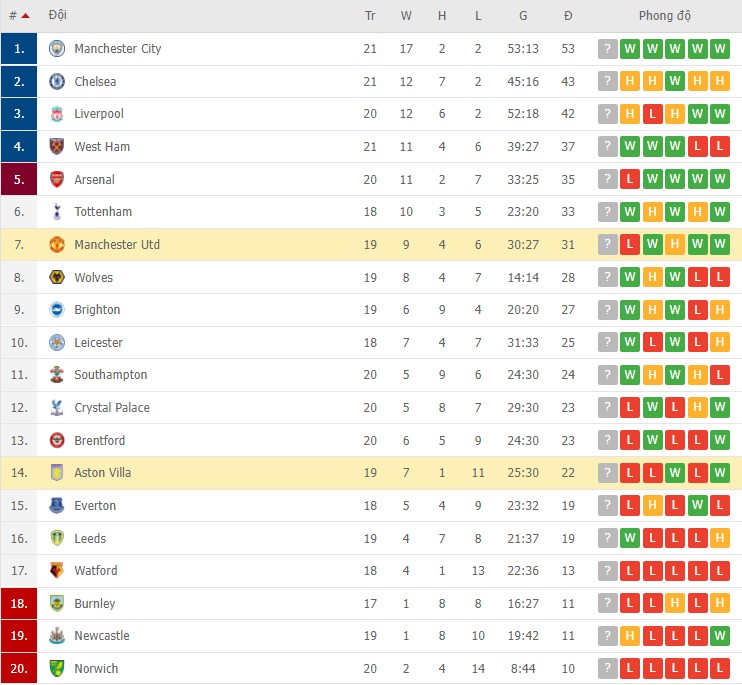Image resolution: width=742 pixels, height=685 pixels.
Task: Sort standings by the W wins column
Action: point(406,16)
